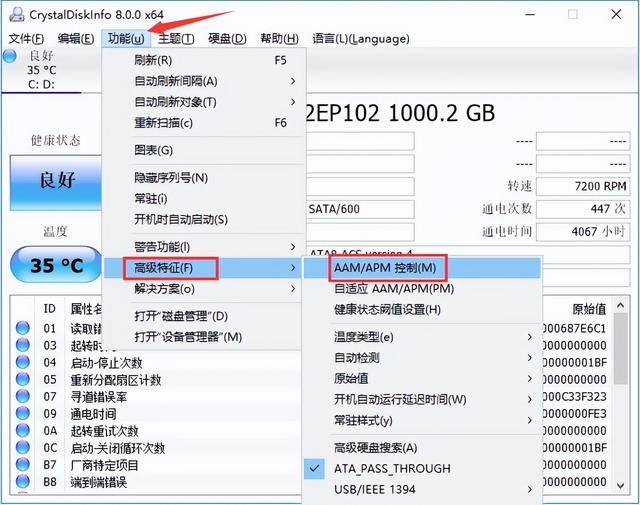Expand the 开机自动运行延迟时间(W) submenu
The height and width of the screenshot is (505, 640).
[422, 399]
